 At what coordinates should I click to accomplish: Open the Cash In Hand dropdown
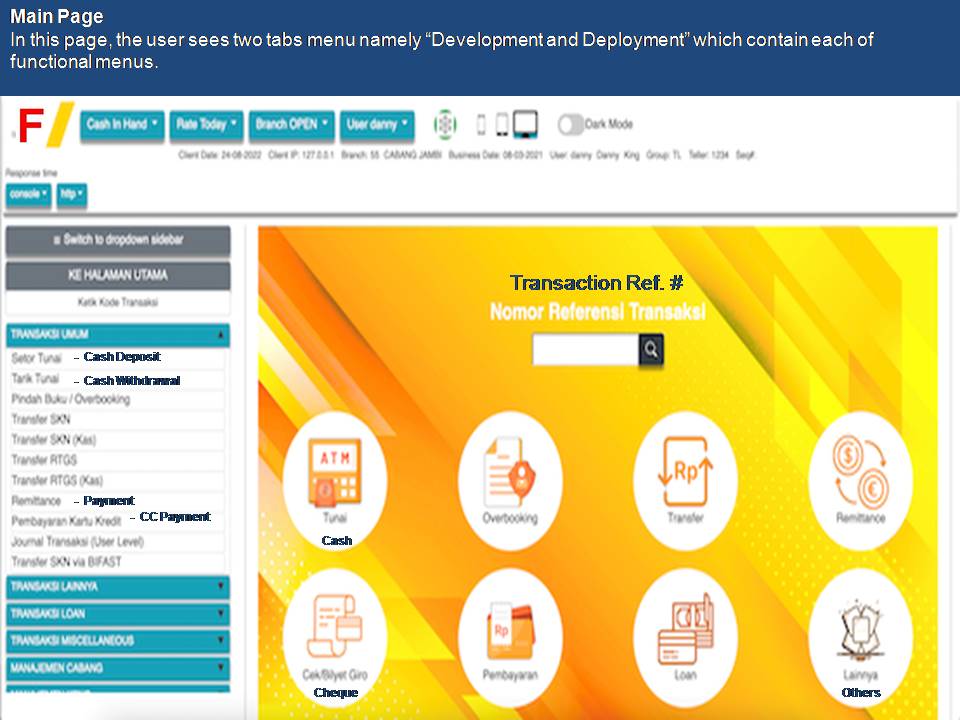[x=121, y=125]
